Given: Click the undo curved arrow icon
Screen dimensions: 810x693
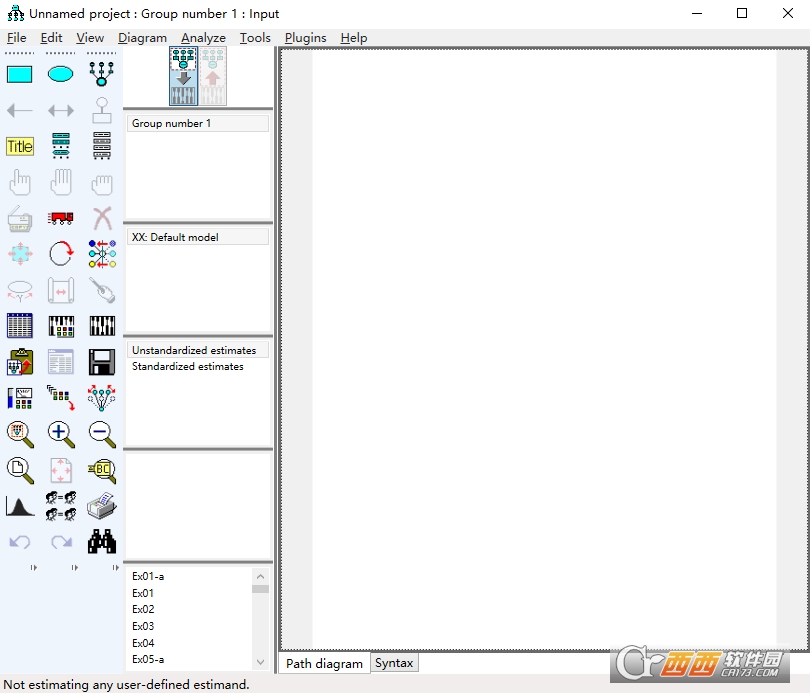Looking at the screenshot, I should pyautogui.click(x=20, y=542).
